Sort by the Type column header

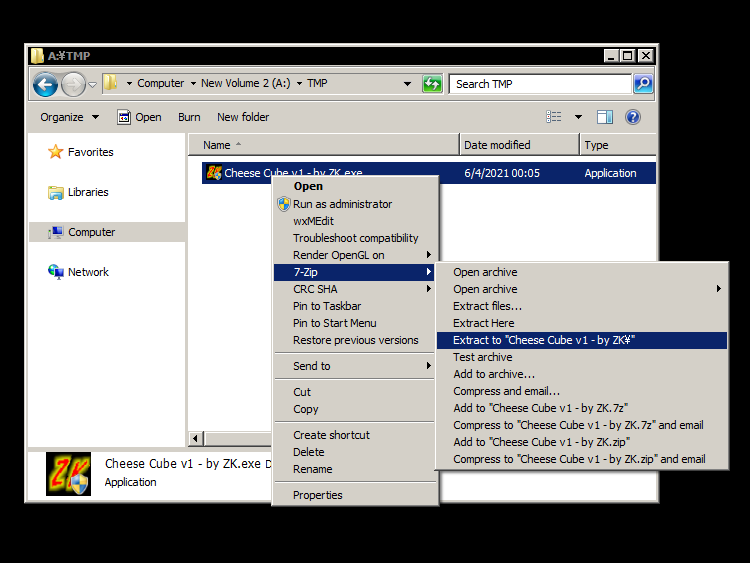[618, 145]
